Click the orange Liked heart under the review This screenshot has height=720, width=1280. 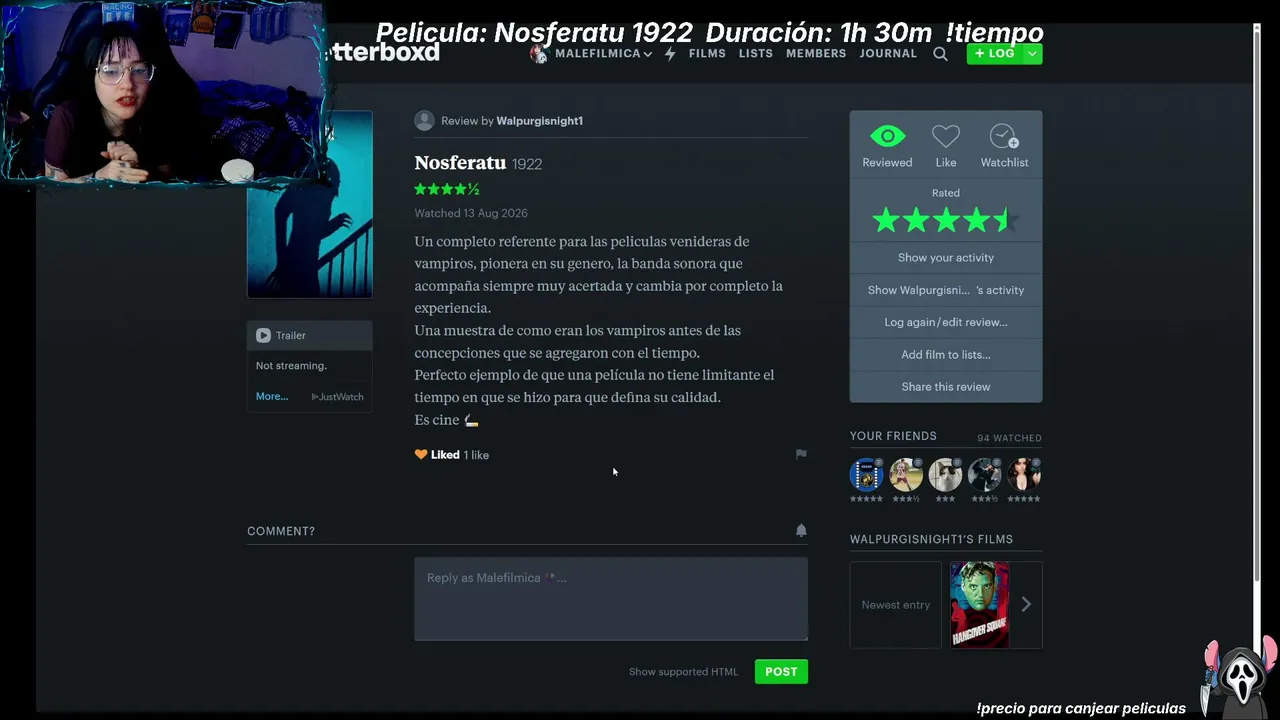421,455
